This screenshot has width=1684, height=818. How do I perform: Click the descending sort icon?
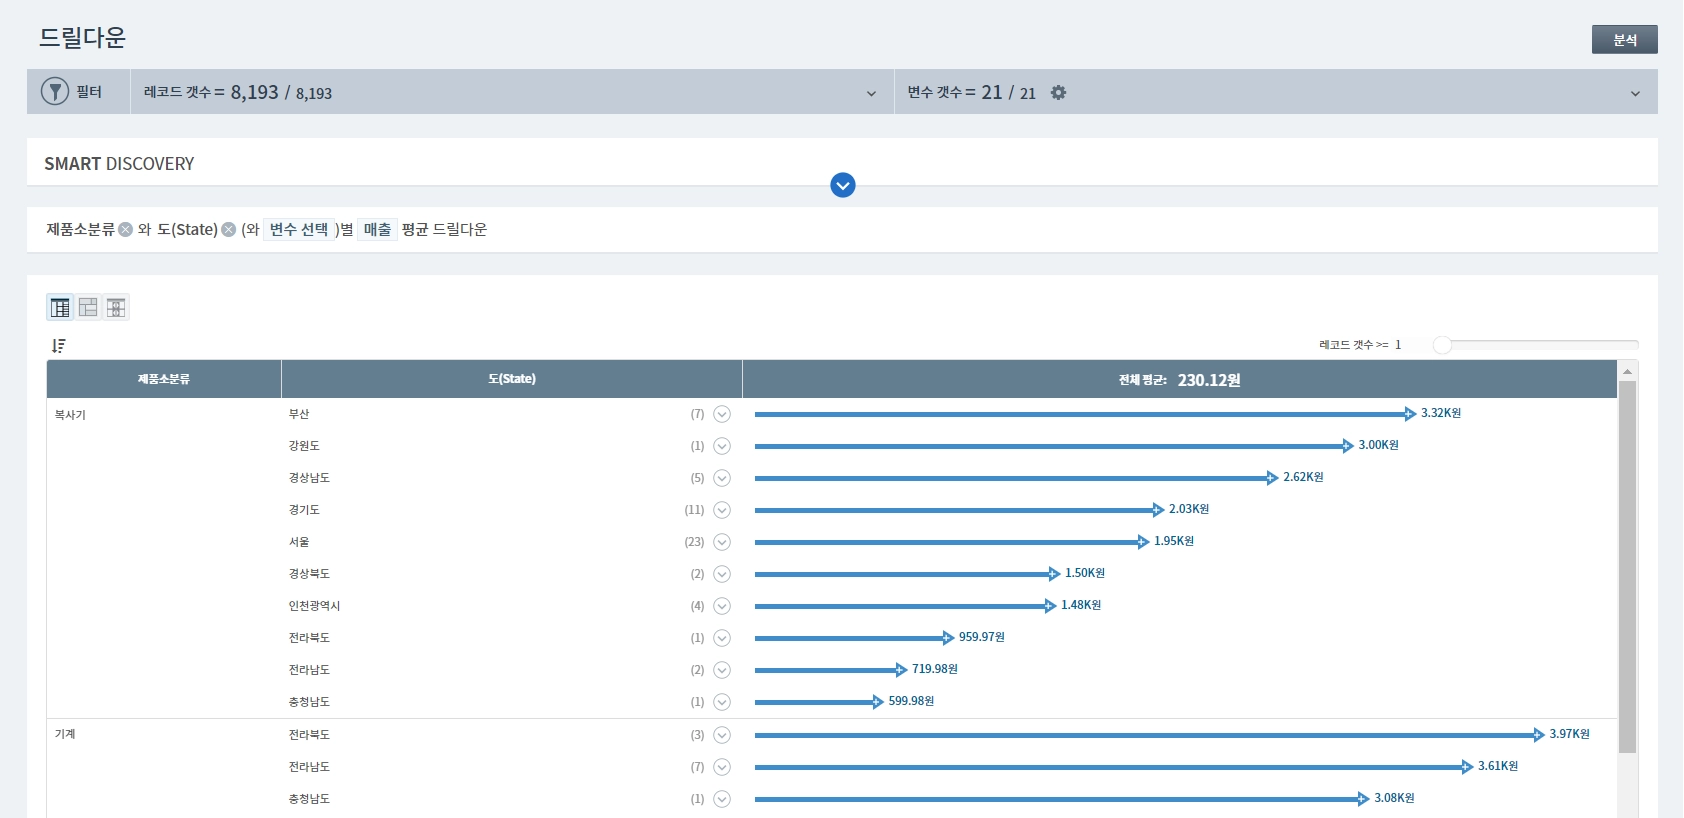click(59, 346)
